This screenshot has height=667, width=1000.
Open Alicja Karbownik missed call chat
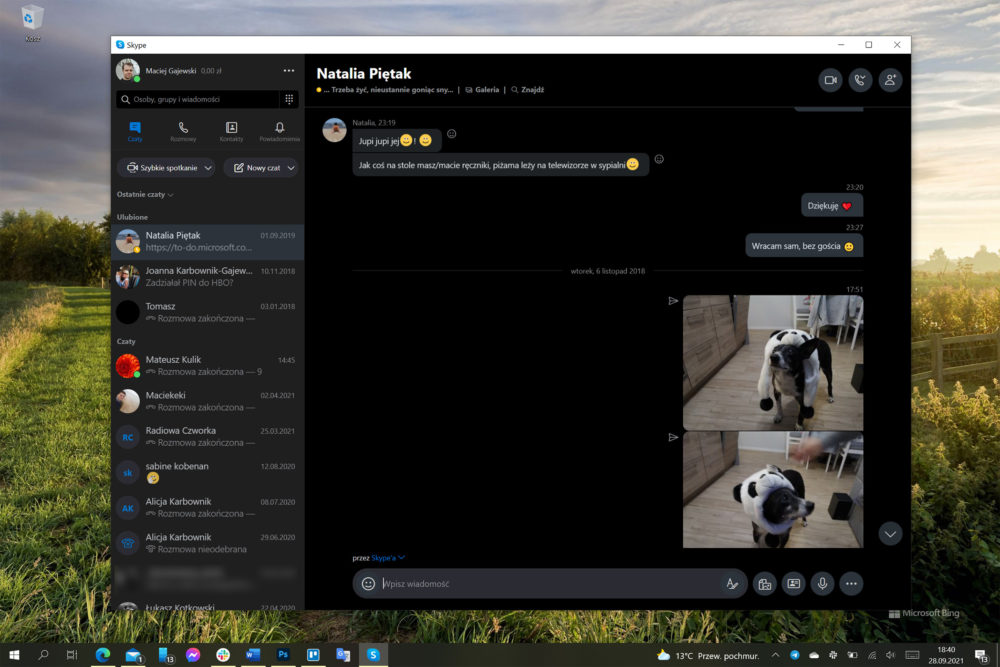tap(207, 543)
